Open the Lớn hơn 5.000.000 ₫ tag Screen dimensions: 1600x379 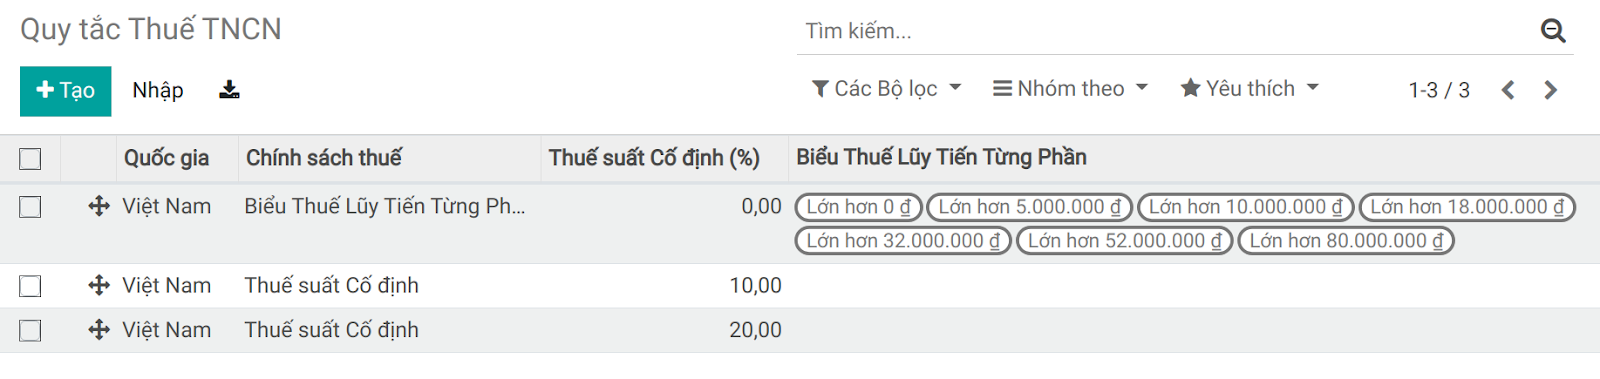click(x=1029, y=207)
